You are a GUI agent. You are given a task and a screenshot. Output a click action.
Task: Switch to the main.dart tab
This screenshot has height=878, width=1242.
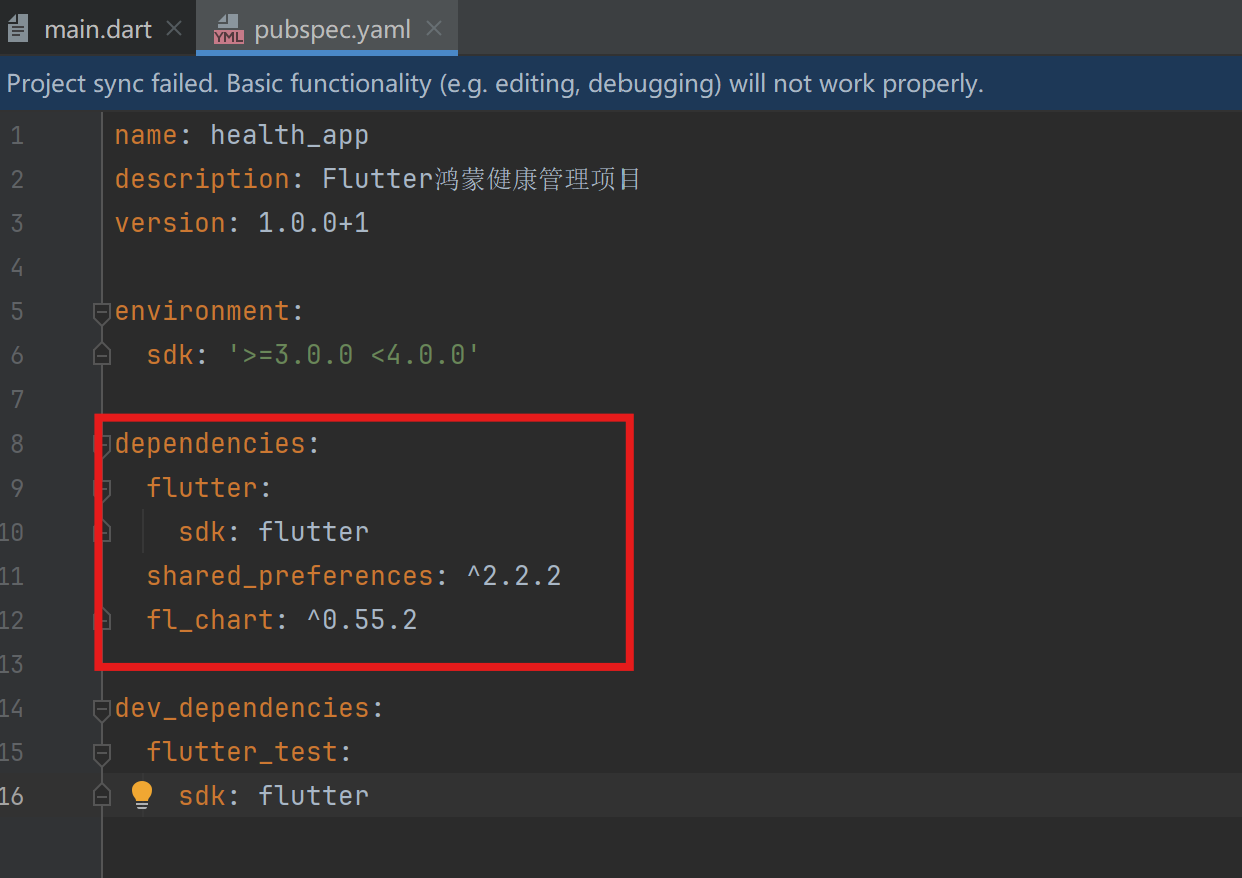tap(98, 29)
